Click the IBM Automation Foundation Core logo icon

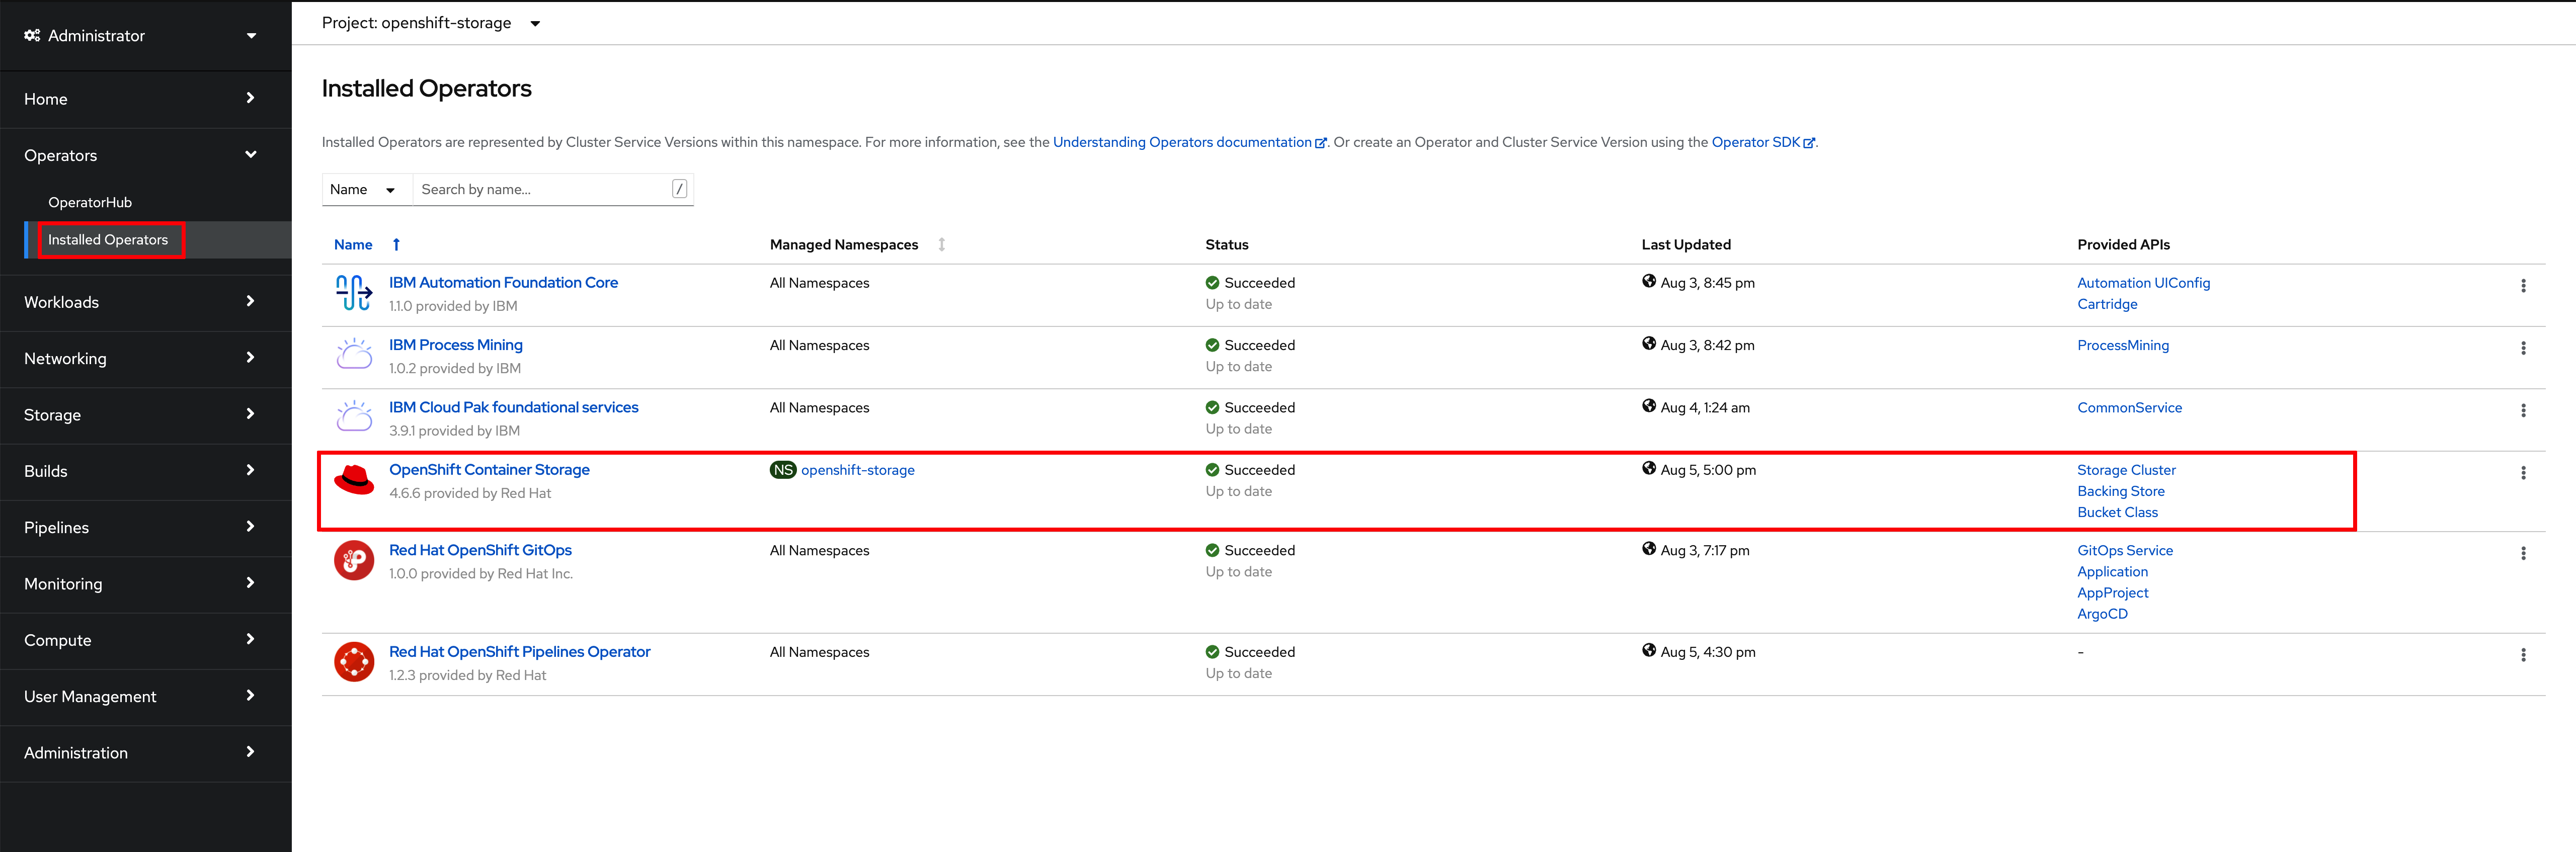(354, 293)
